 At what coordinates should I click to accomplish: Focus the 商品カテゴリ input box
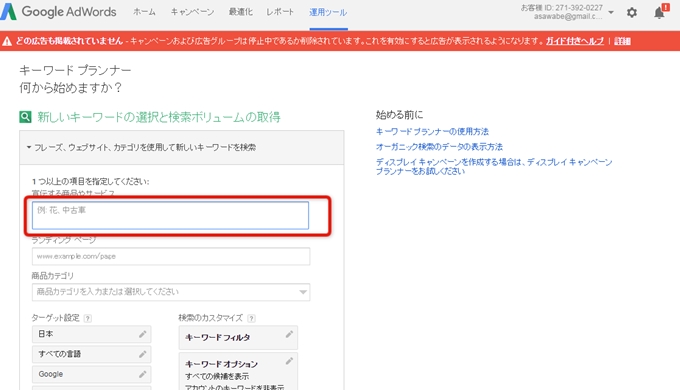click(x=171, y=292)
